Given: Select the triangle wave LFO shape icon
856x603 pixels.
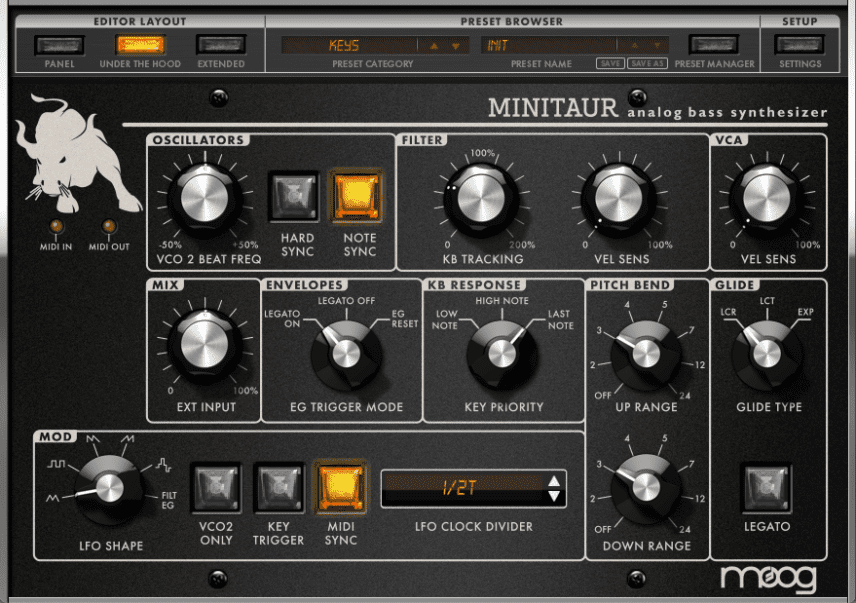Looking at the screenshot, I should pyautogui.click(x=53, y=498).
